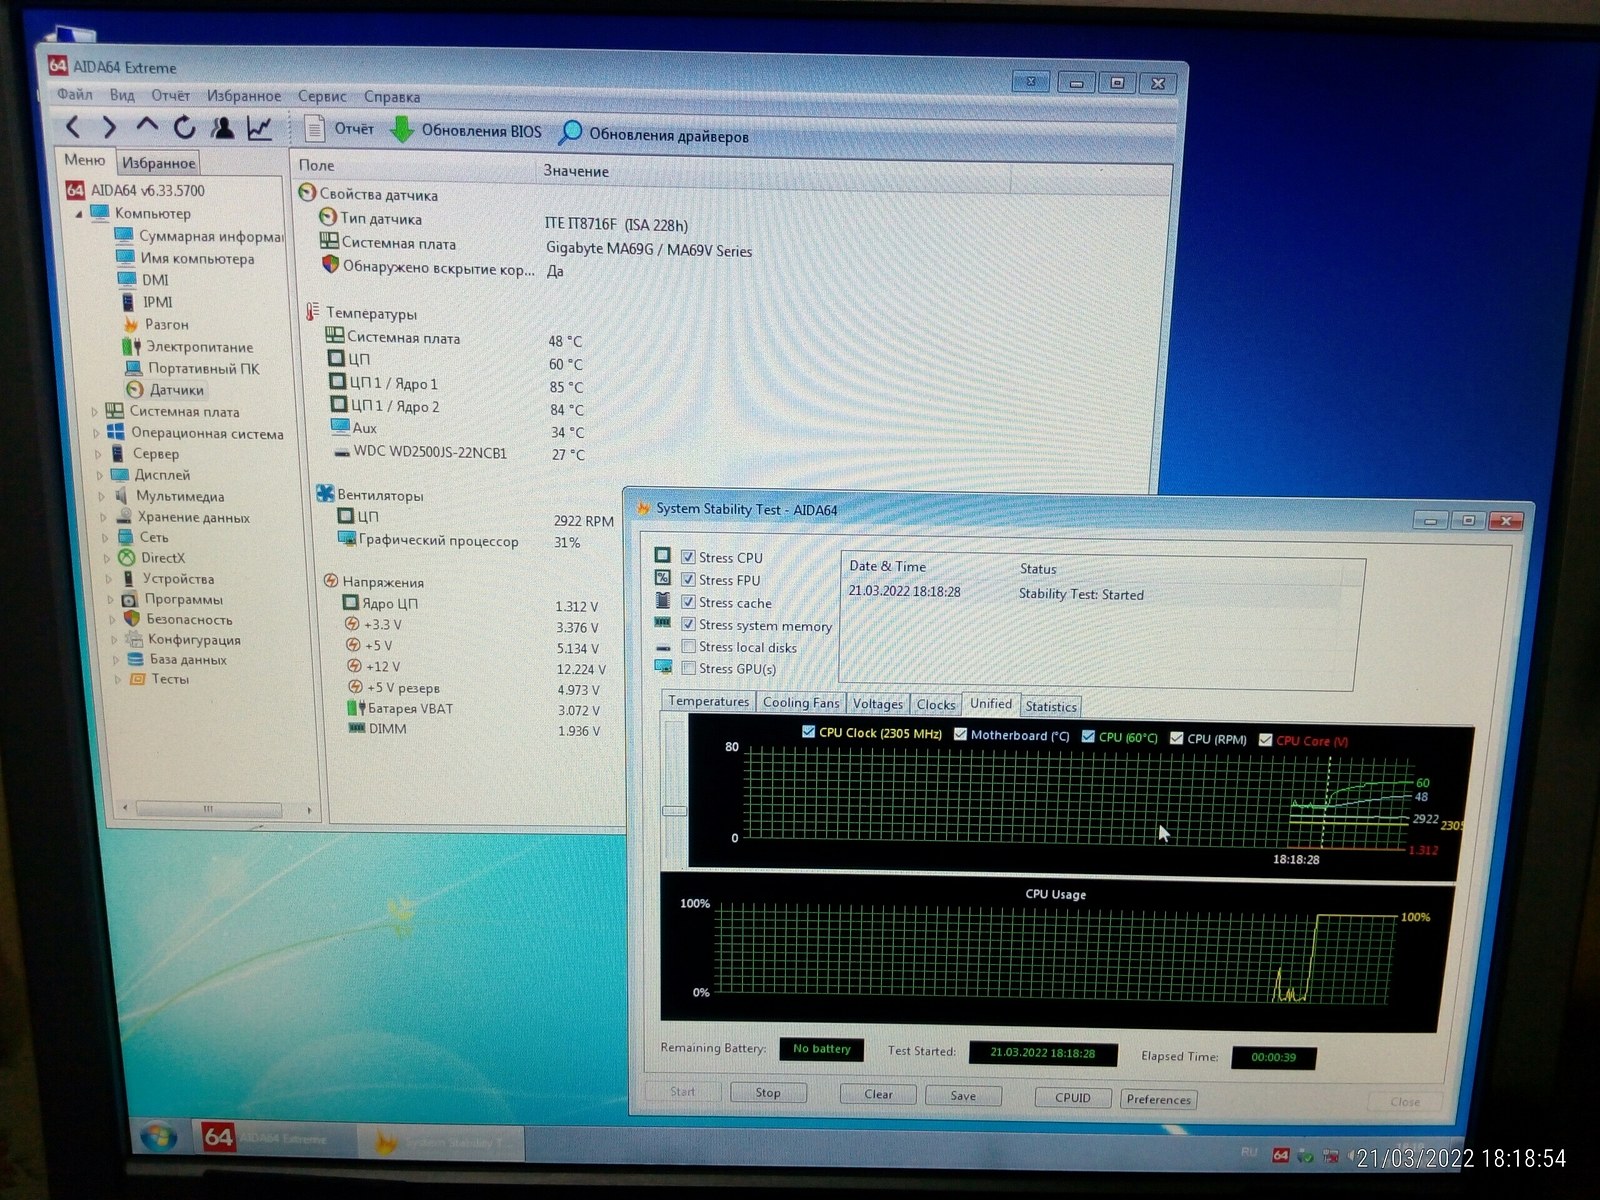Expand the Системная плата tree node
Image resolution: width=1600 pixels, height=1200 pixels.
coord(95,411)
